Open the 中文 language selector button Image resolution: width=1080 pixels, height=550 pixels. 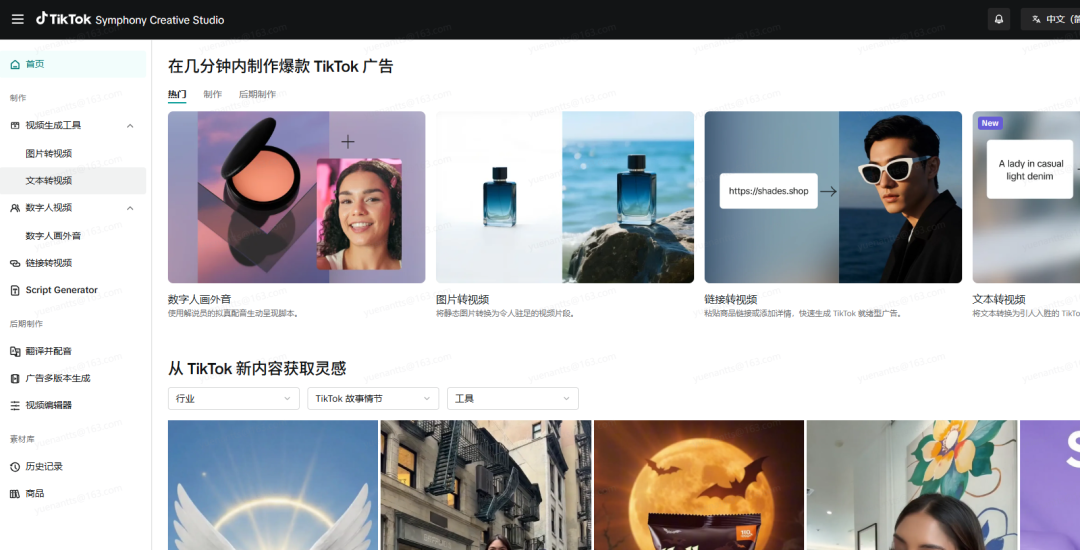click(1052, 19)
